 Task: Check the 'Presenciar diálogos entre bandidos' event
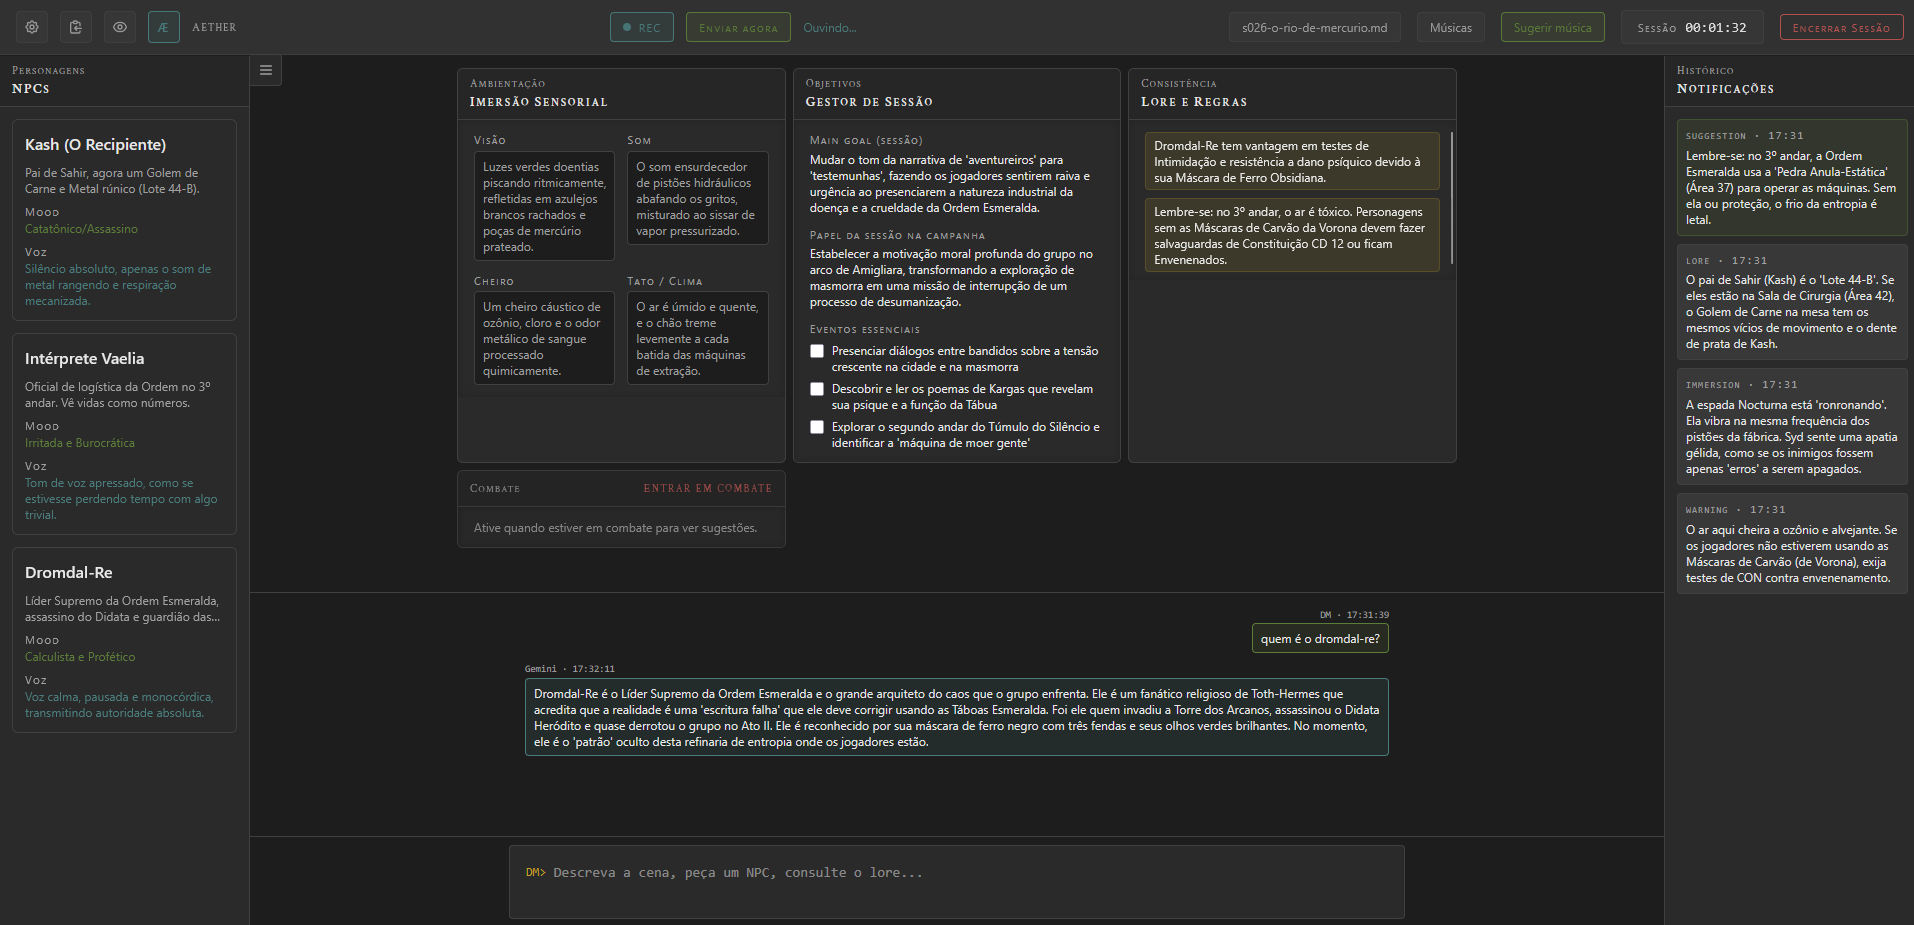[817, 351]
